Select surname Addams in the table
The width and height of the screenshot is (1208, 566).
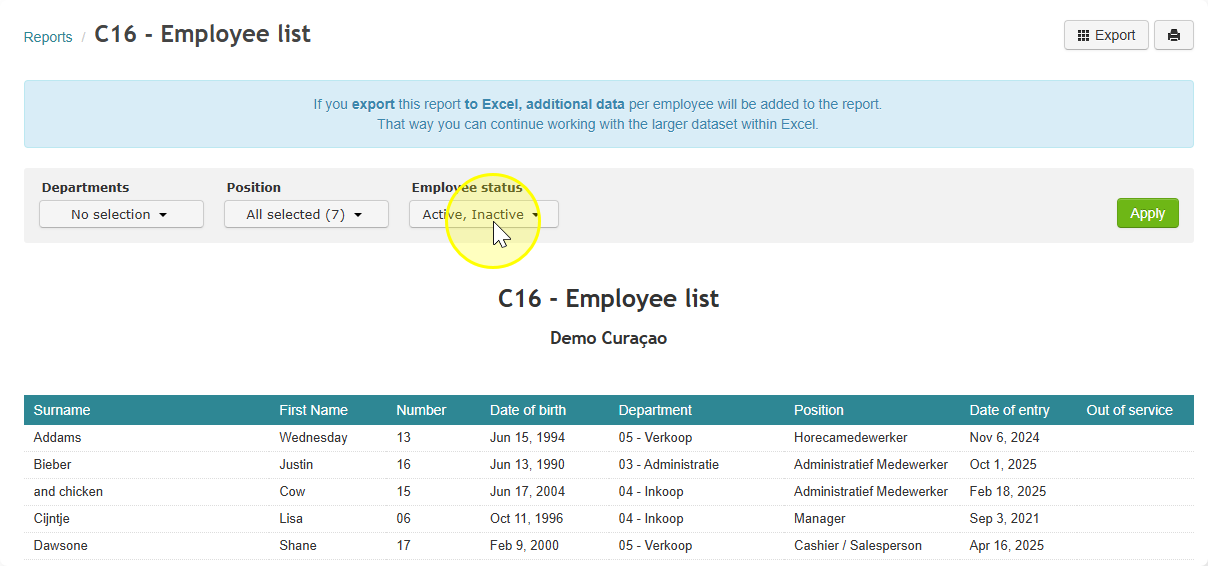coord(57,437)
